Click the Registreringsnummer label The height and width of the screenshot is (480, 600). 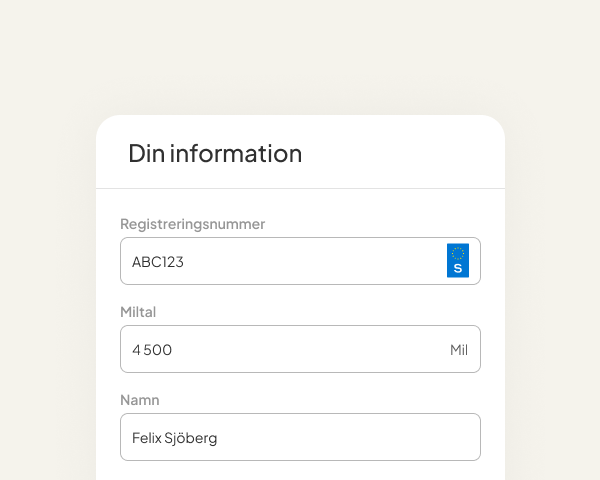tap(192, 224)
